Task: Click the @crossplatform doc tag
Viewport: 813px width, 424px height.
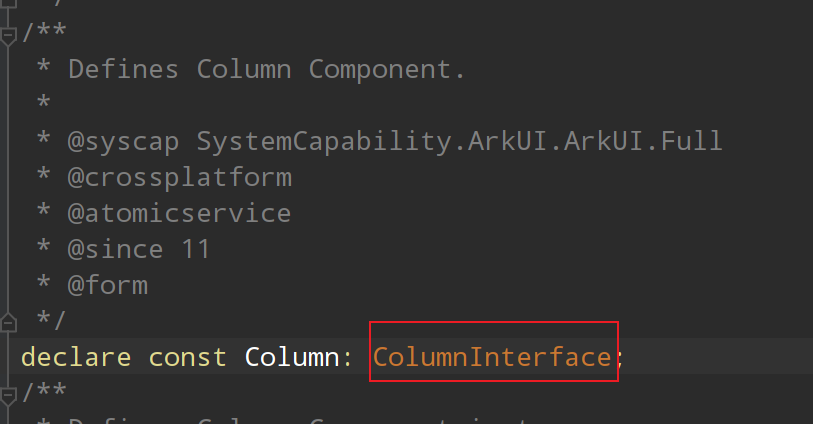Action: [179, 177]
